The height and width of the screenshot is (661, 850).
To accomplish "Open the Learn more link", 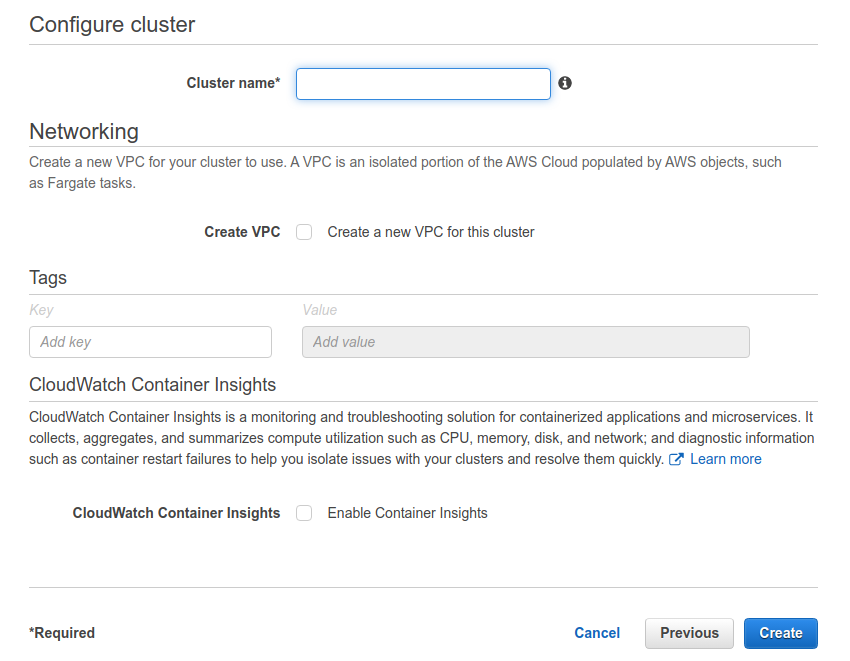I will coord(725,459).
